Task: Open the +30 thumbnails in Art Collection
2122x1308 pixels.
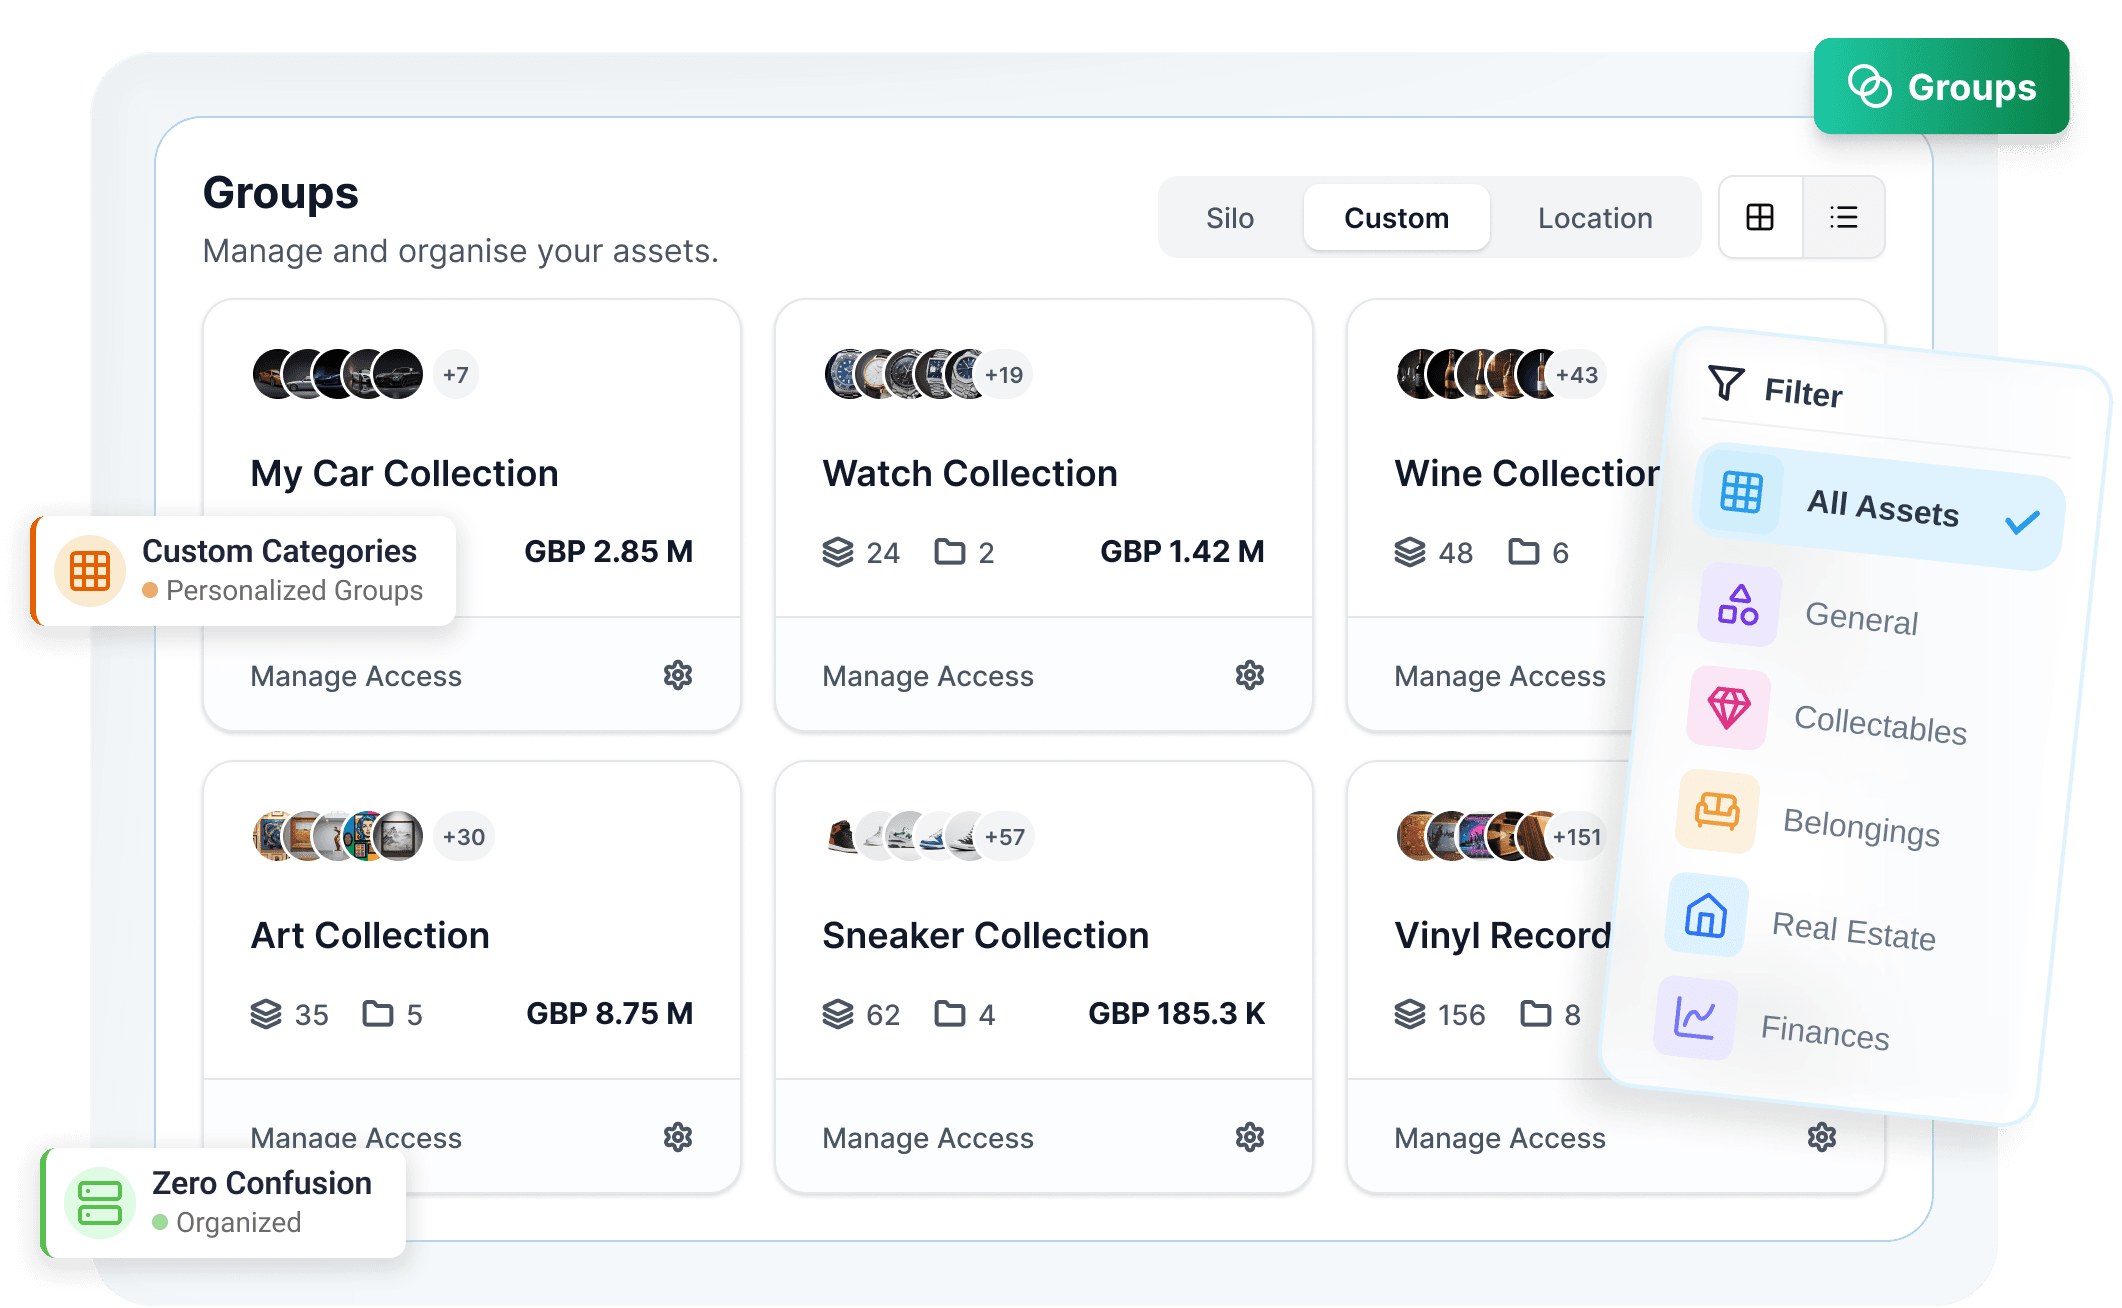Action: (x=463, y=837)
